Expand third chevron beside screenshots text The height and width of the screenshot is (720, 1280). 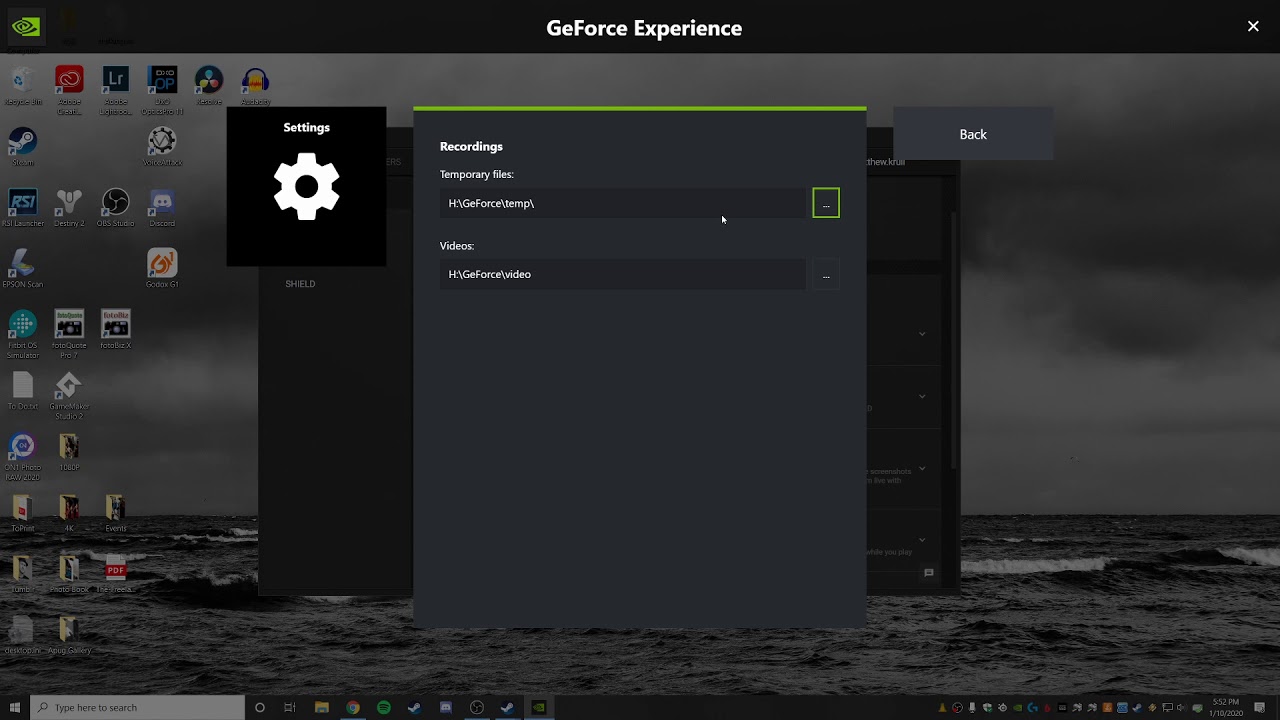(922, 468)
